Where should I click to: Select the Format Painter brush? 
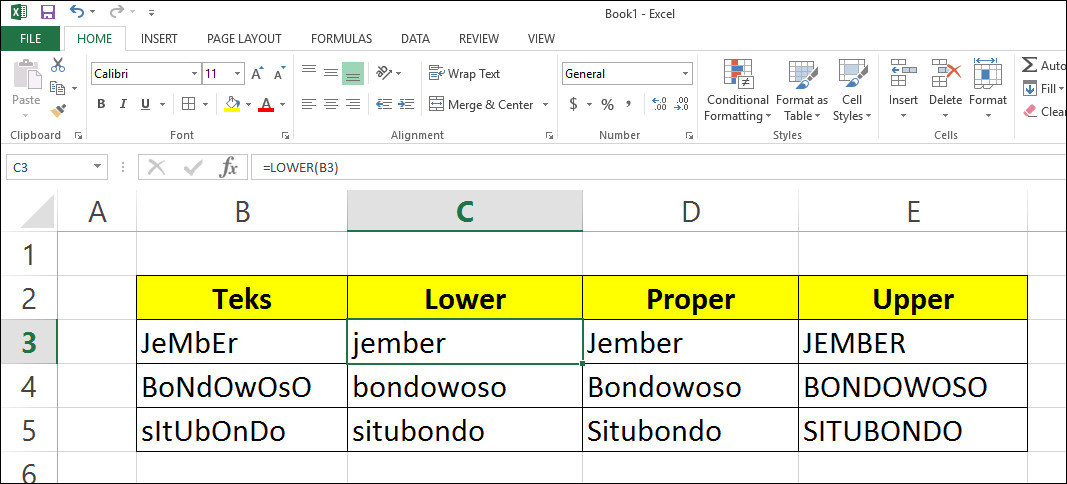tap(58, 111)
